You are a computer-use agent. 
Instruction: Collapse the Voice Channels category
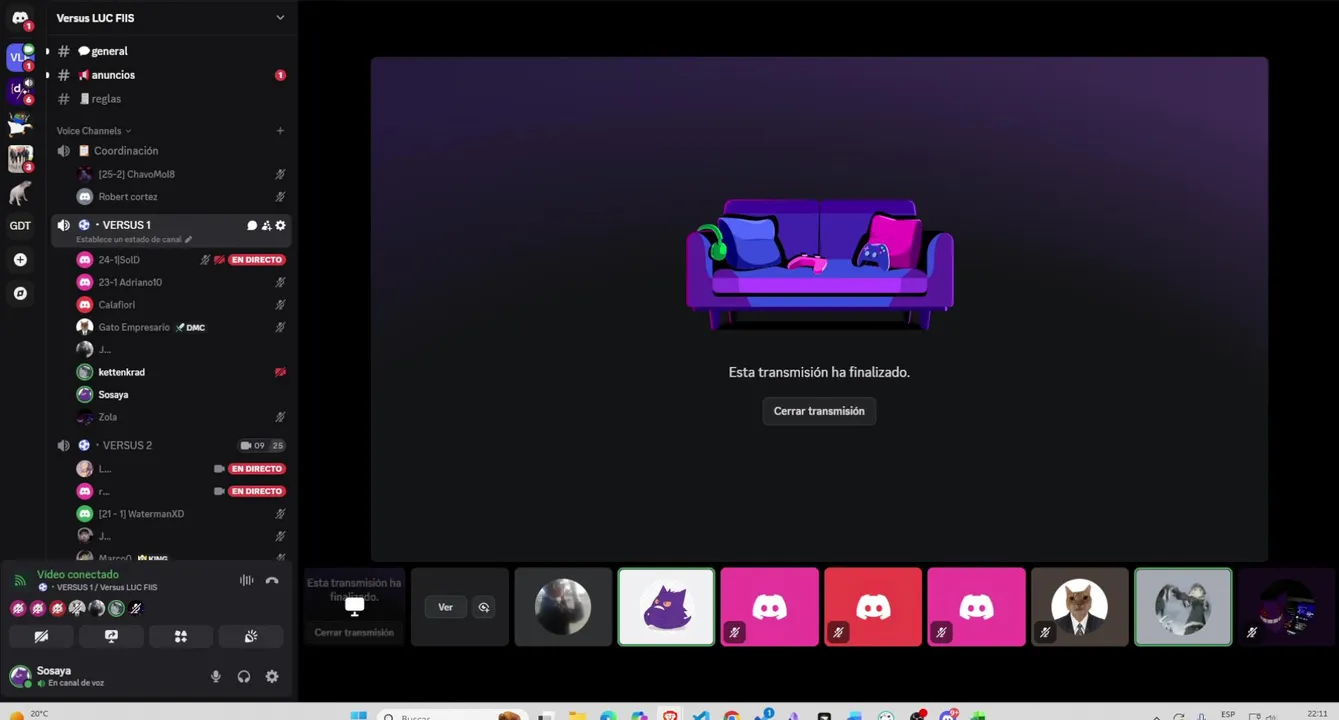pyautogui.click(x=94, y=131)
